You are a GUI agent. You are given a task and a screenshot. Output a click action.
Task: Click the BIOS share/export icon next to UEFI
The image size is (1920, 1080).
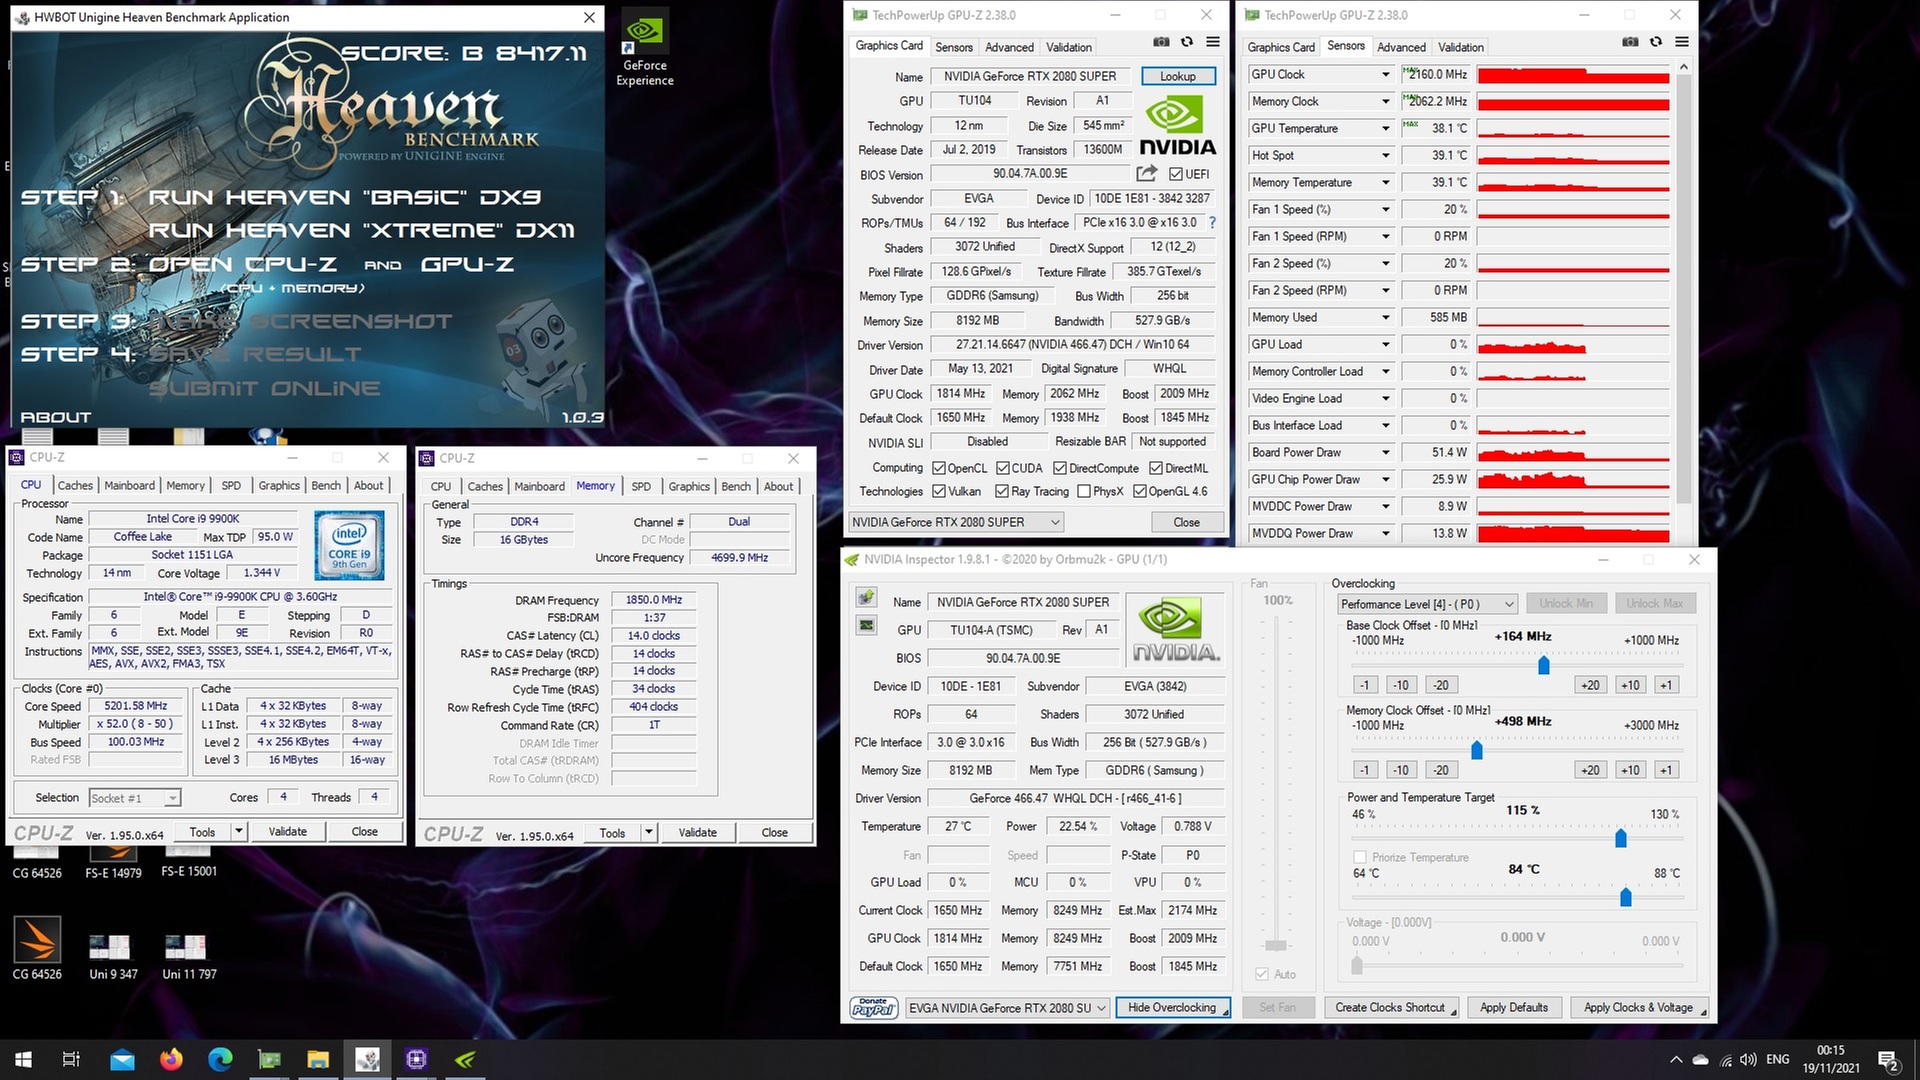click(1147, 173)
